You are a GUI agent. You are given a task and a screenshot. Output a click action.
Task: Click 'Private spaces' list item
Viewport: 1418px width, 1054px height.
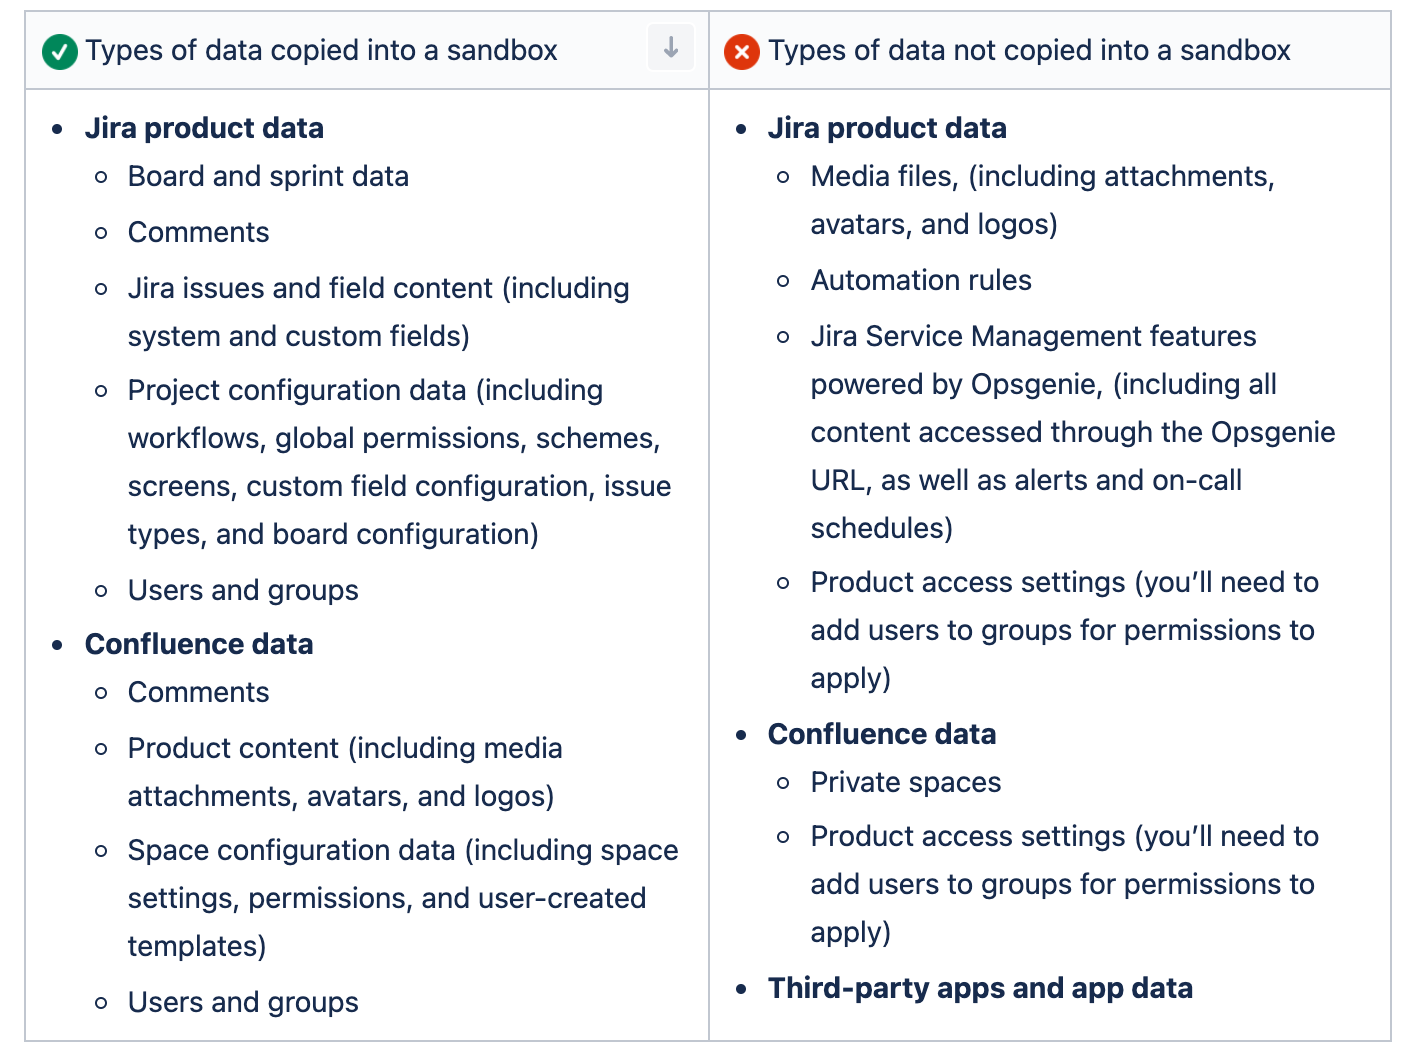906,783
